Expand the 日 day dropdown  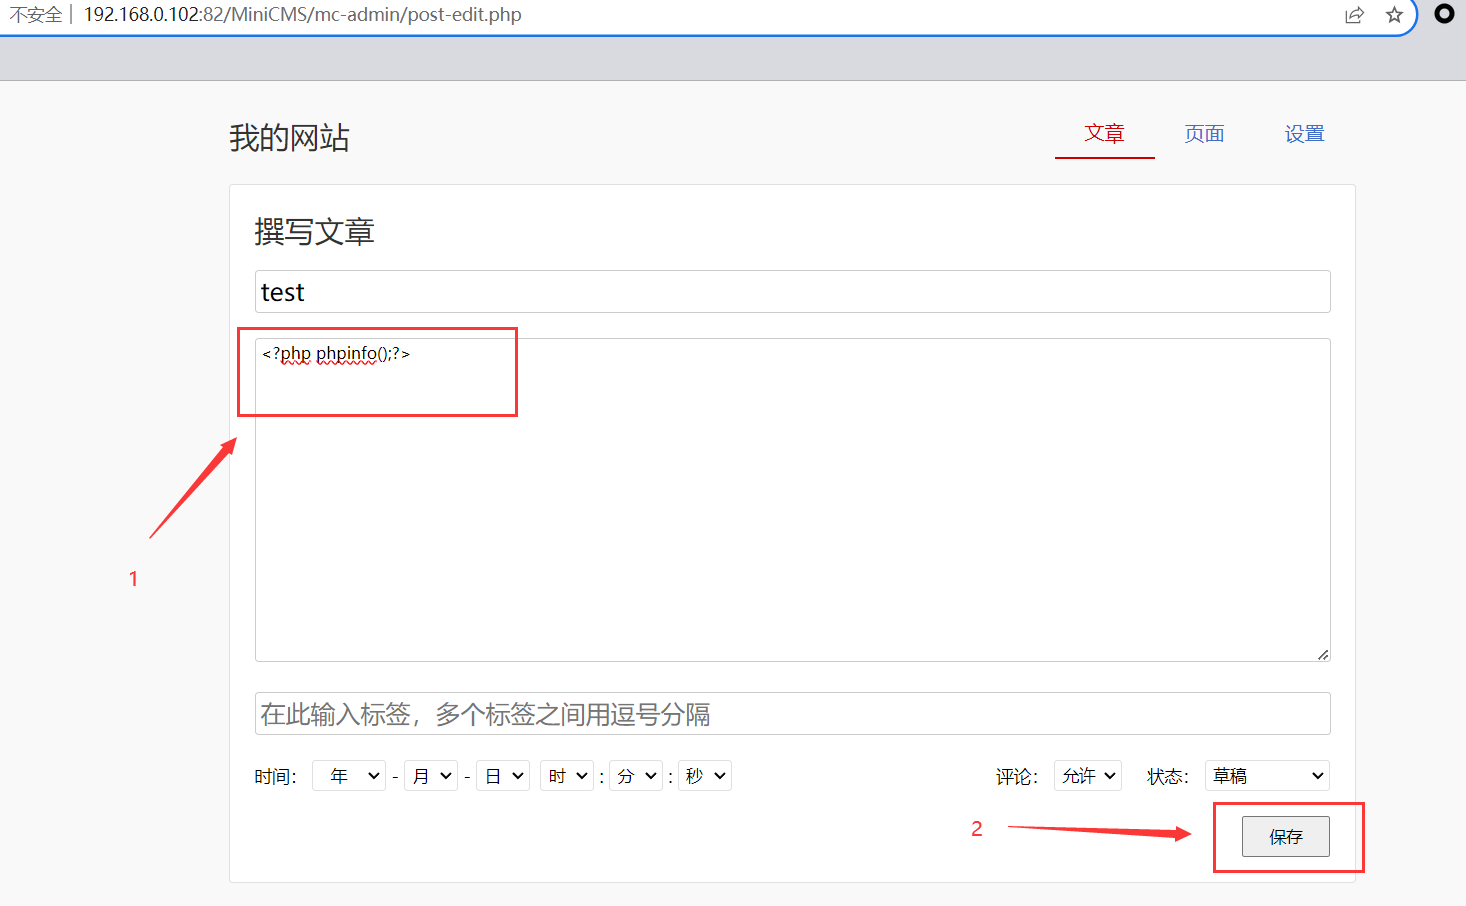coord(503,776)
